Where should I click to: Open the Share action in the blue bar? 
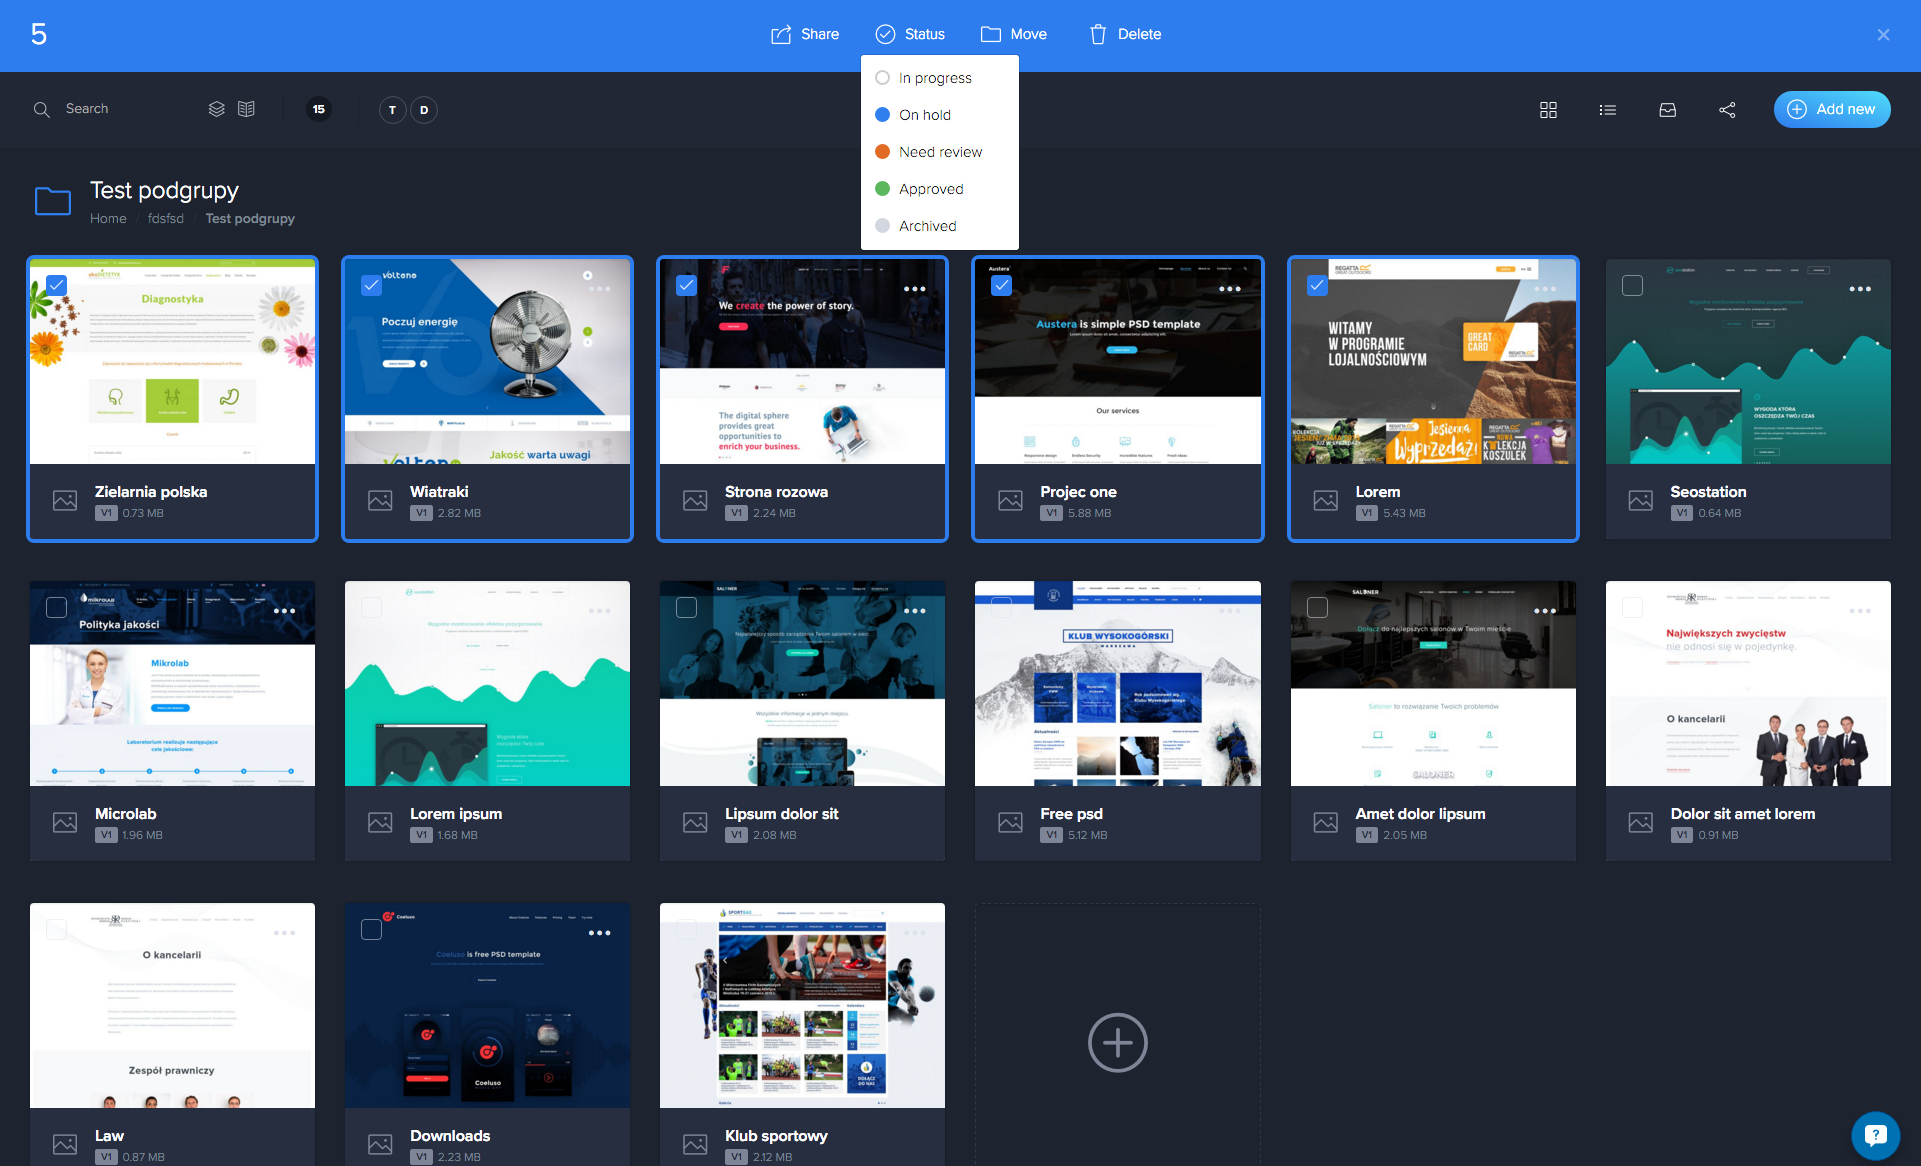coord(805,34)
